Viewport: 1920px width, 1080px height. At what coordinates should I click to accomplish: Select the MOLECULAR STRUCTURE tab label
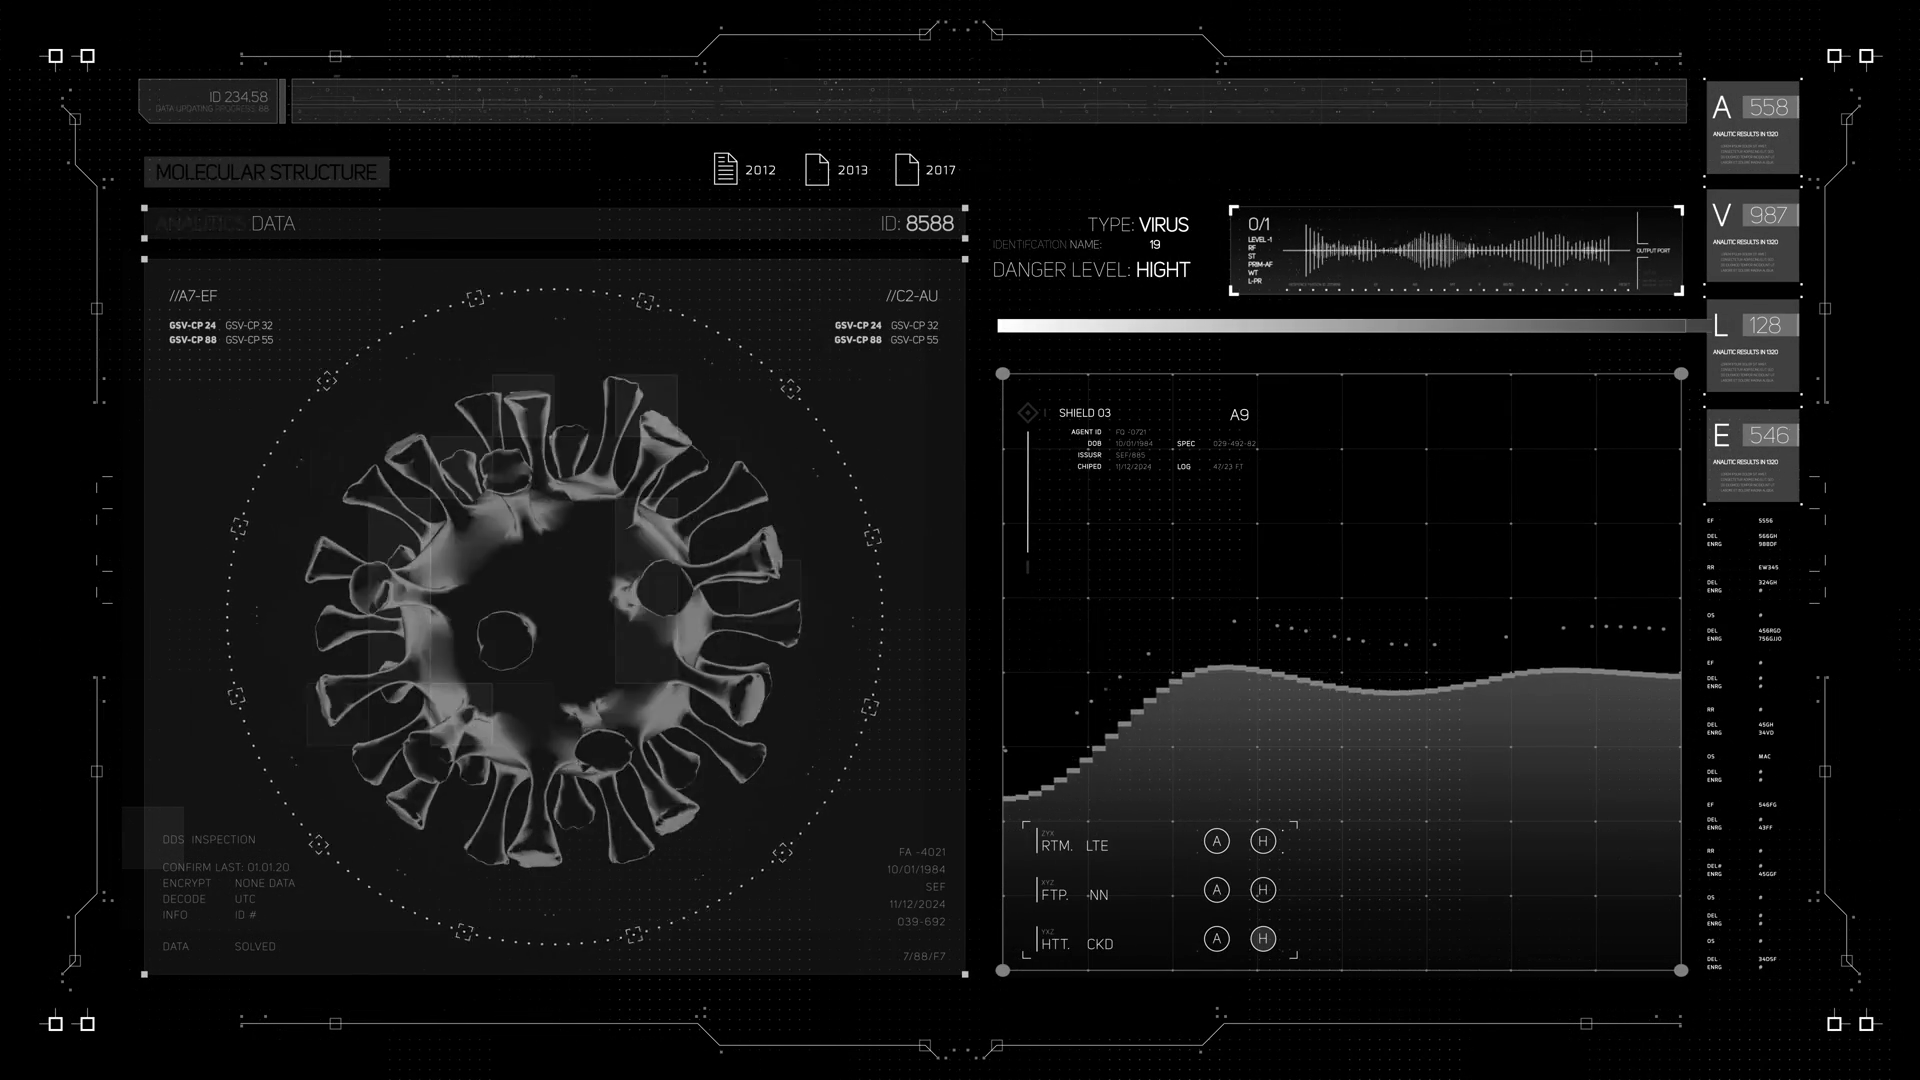click(x=266, y=173)
